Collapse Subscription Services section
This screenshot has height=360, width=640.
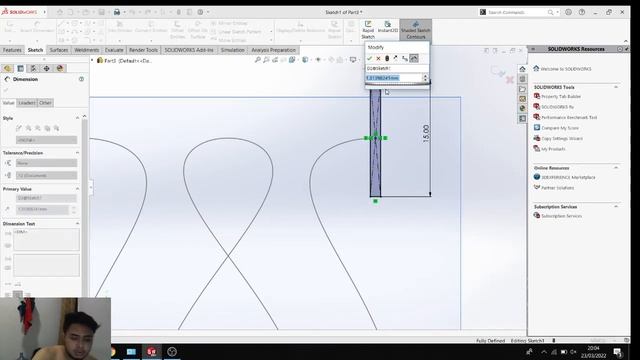coord(616,207)
